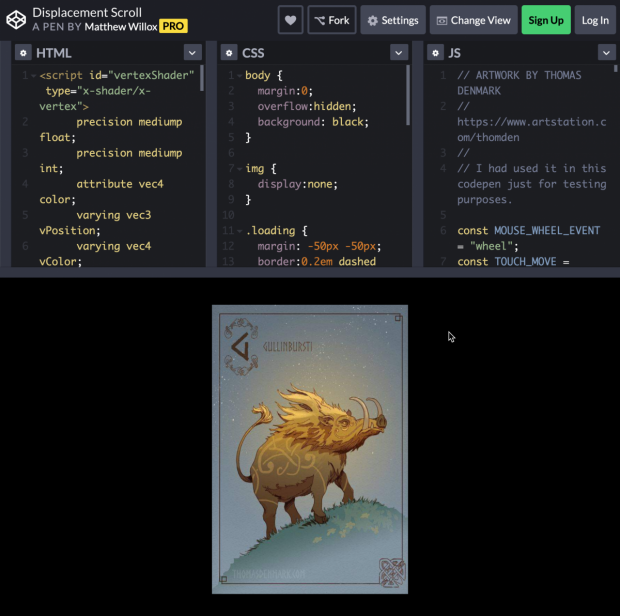Screen dimensions: 620x616
Task: Open HTML editor settings gear
Action: [23, 53]
